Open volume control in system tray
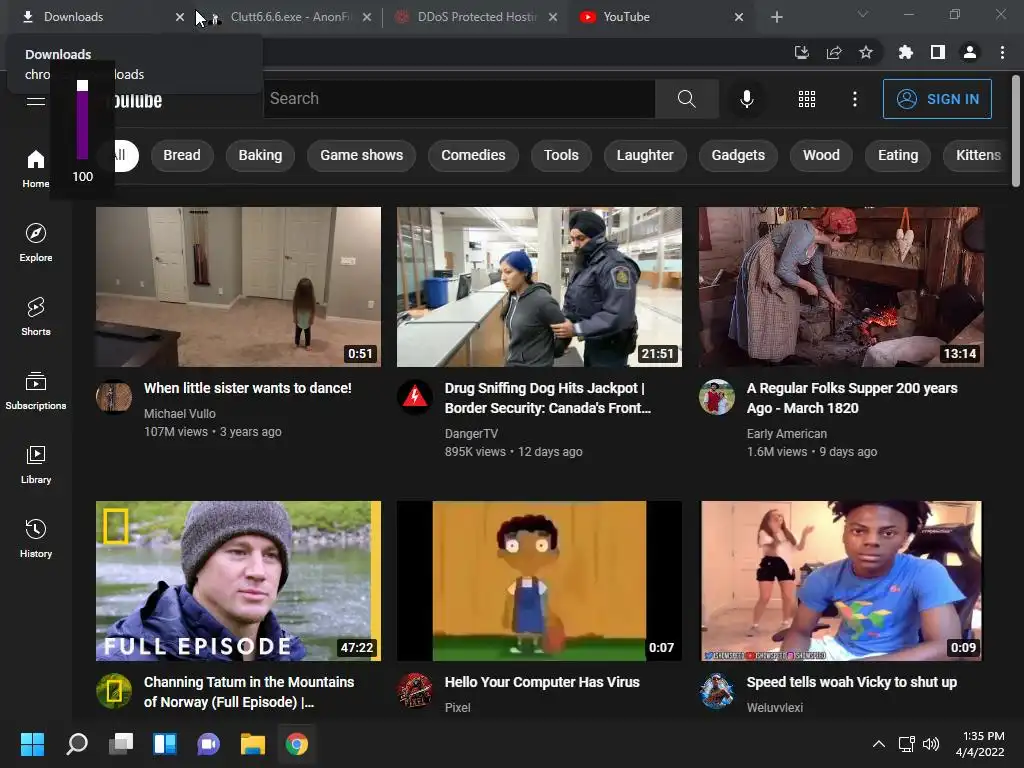The height and width of the screenshot is (768, 1024). click(x=931, y=744)
